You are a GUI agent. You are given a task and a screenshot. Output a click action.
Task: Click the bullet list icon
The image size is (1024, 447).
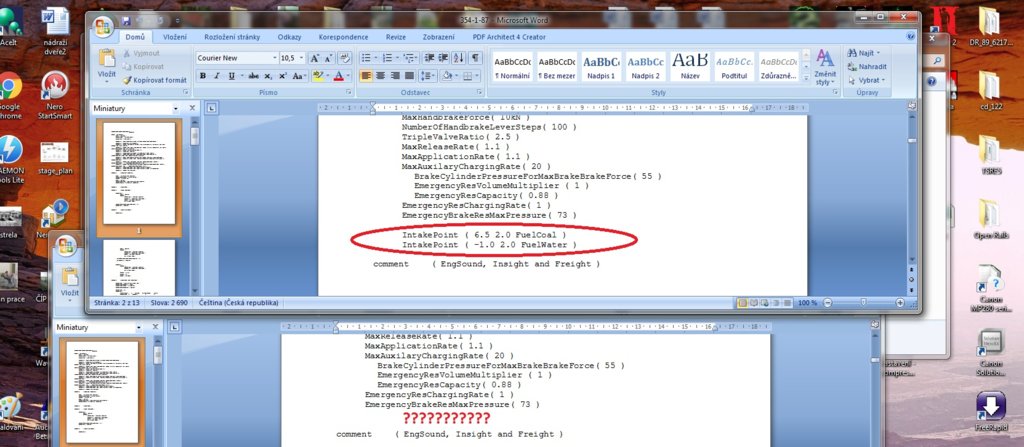point(367,58)
